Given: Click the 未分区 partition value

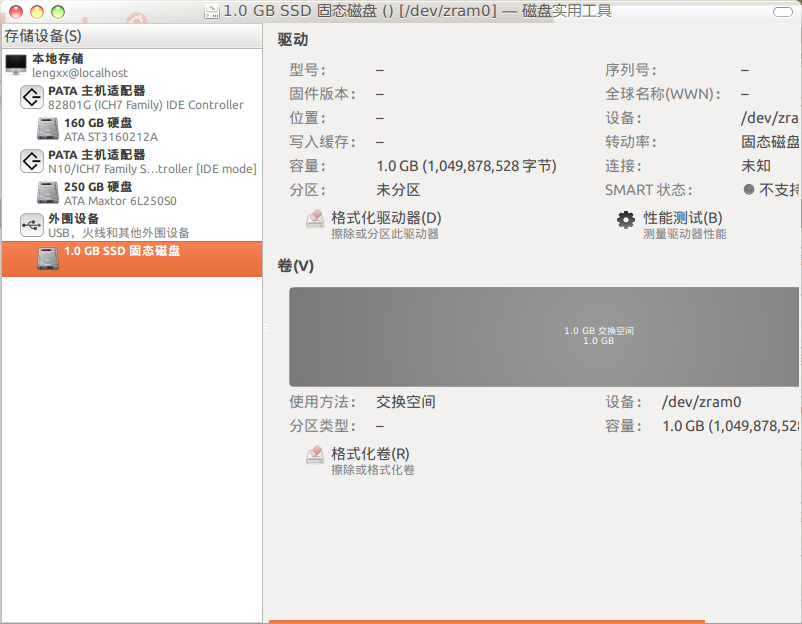Looking at the screenshot, I should coord(398,190).
